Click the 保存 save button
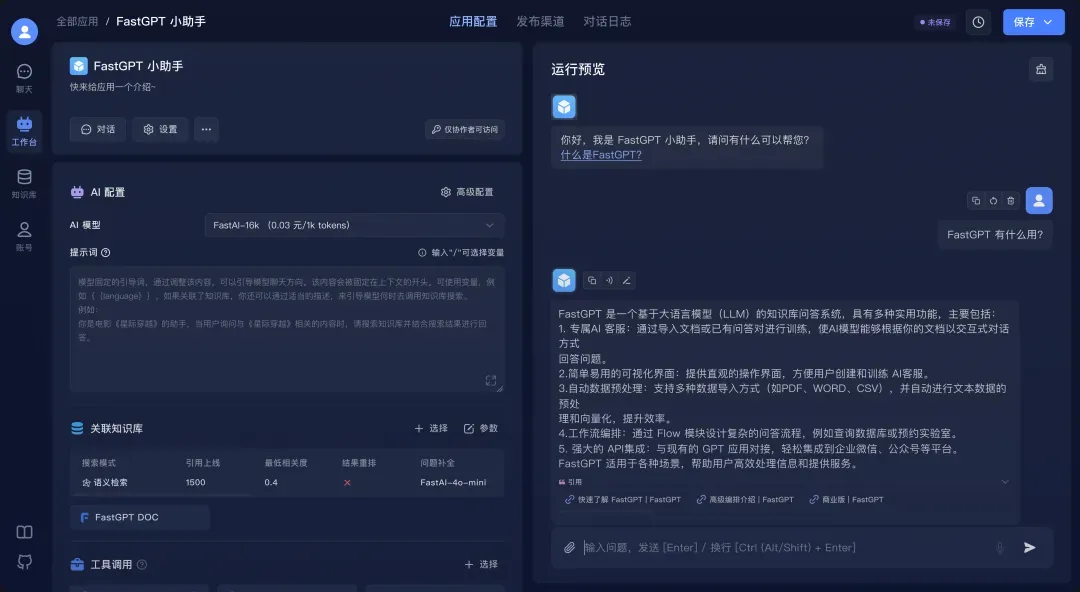The width and height of the screenshot is (1080, 592). tap(1024, 22)
